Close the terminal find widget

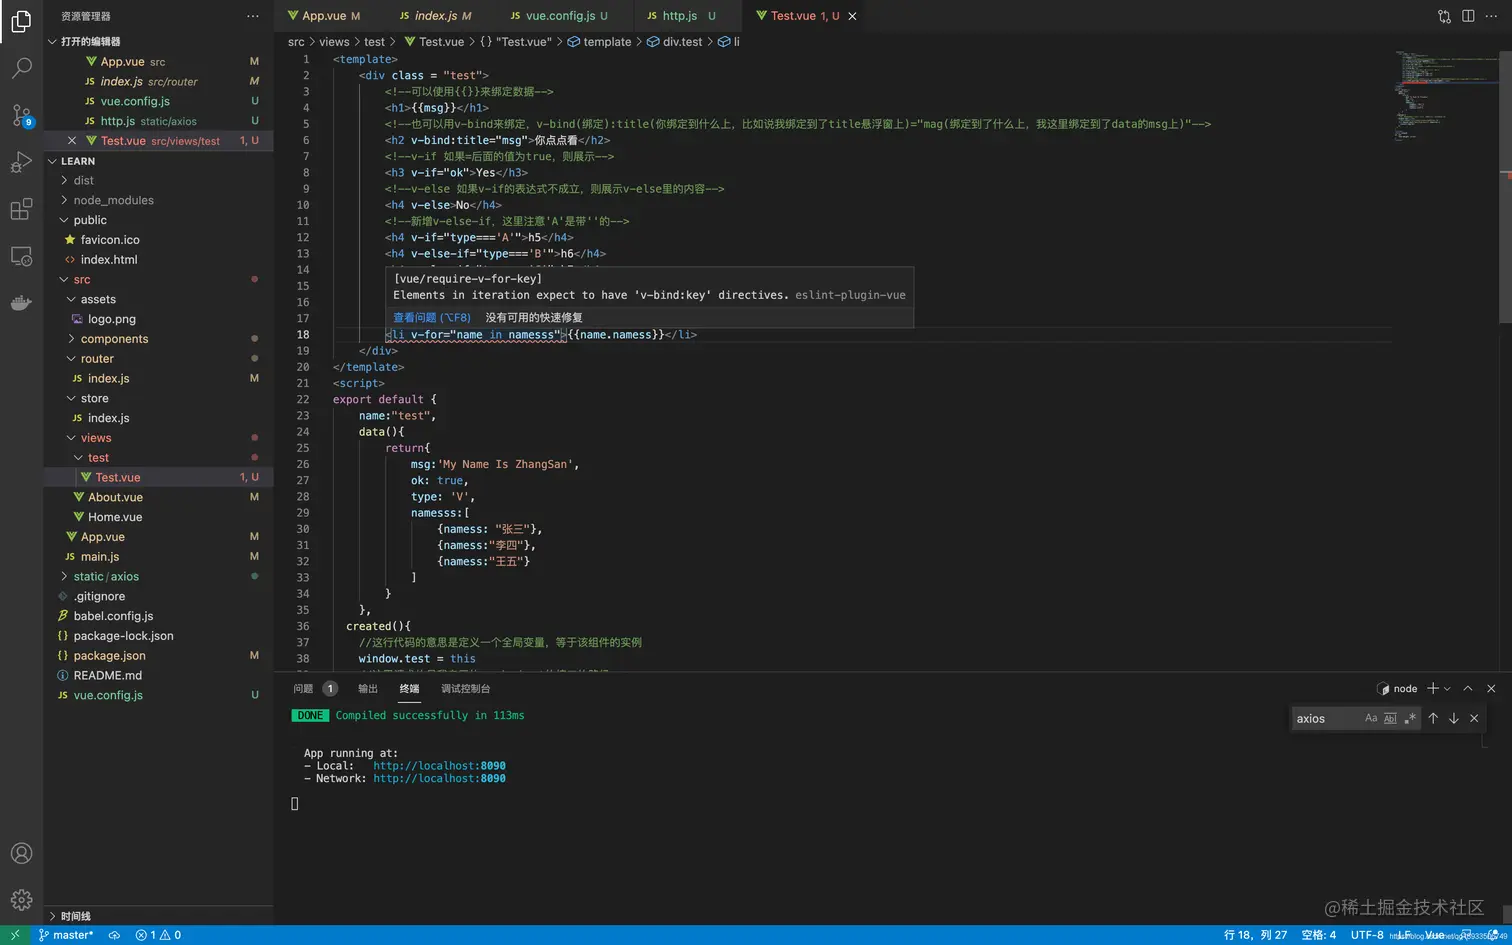point(1474,718)
